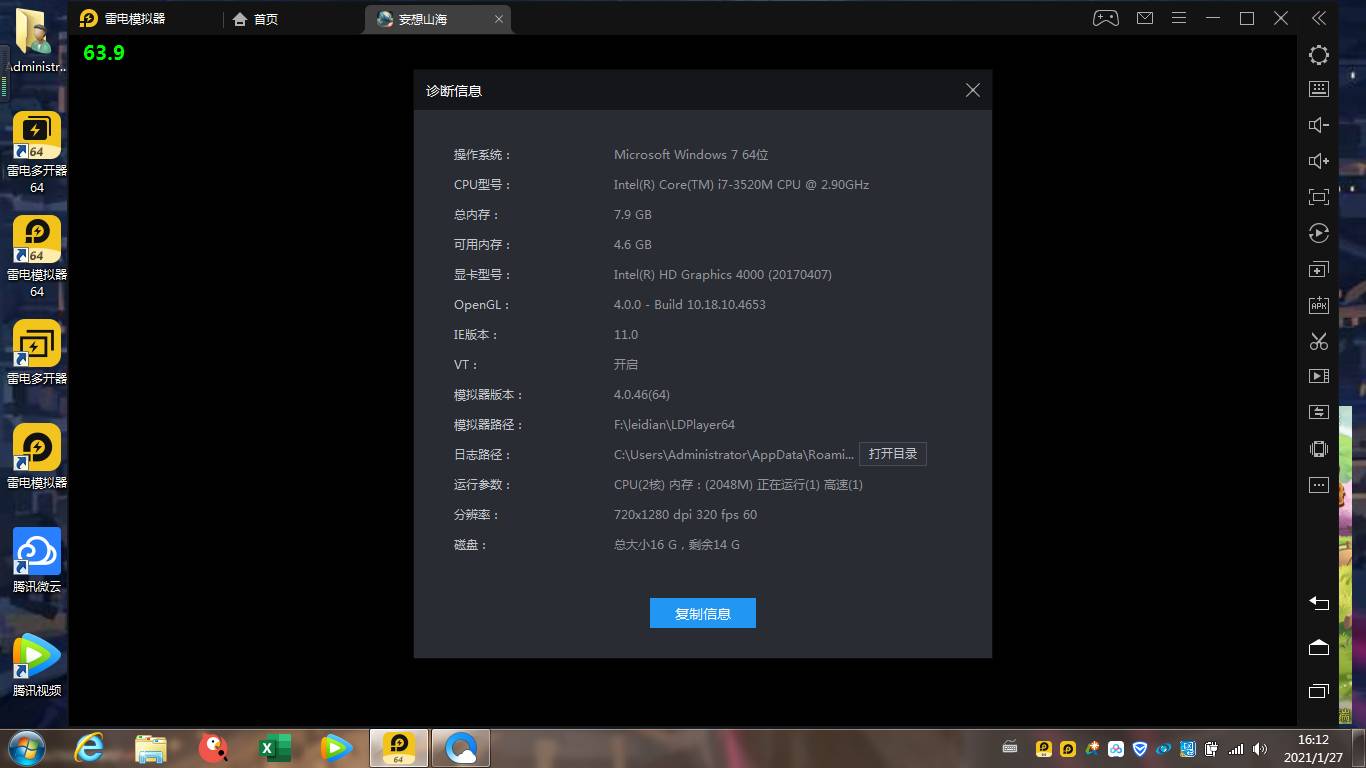Open the keyboard mapping tool
The height and width of the screenshot is (768, 1366).
coord(1319,89)
